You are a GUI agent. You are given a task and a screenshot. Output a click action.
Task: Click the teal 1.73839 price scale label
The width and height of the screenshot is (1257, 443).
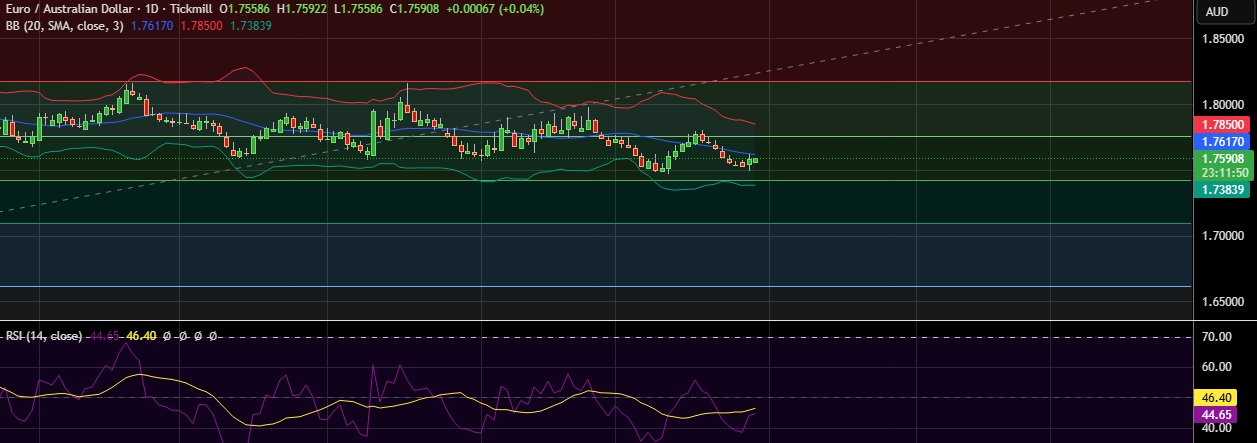click(x=1222, y=189)
